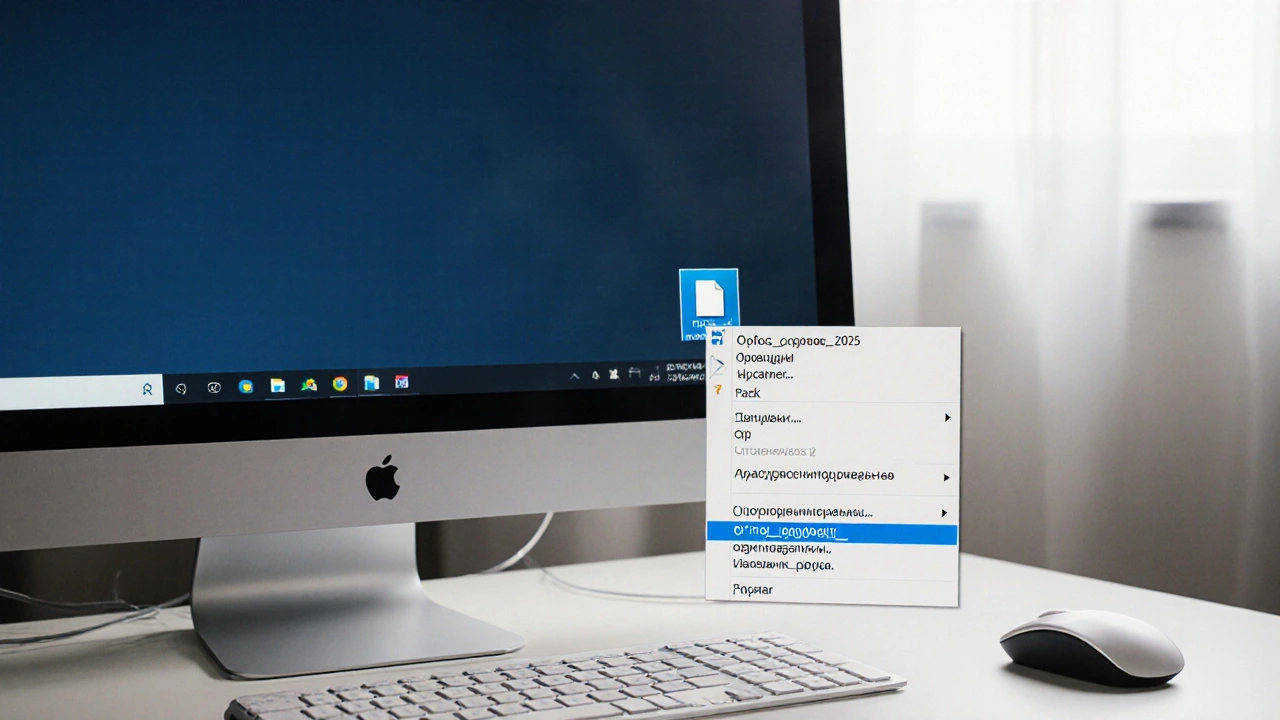Expand the first submenu arrow in context menu
This screenshot has height=720, width=1280.
point(947,417)
